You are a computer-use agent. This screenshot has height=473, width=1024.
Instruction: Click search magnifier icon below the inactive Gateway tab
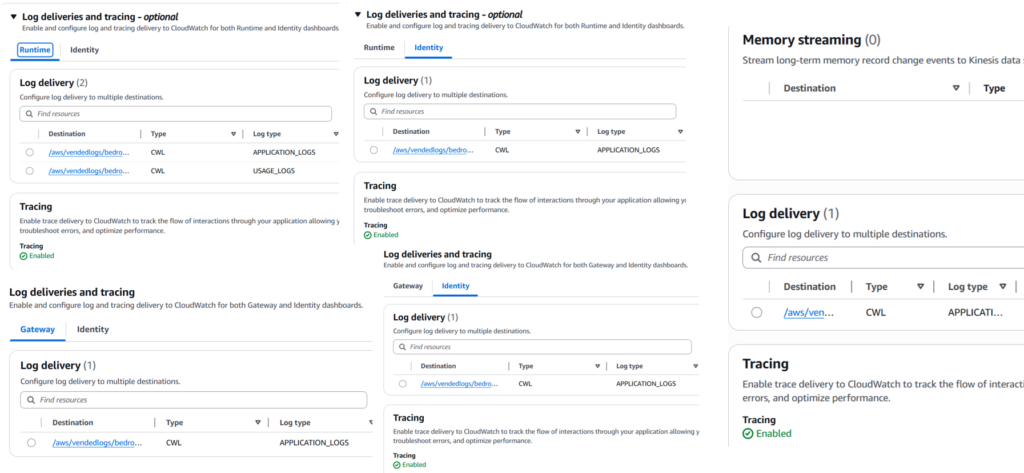point(402,346)
